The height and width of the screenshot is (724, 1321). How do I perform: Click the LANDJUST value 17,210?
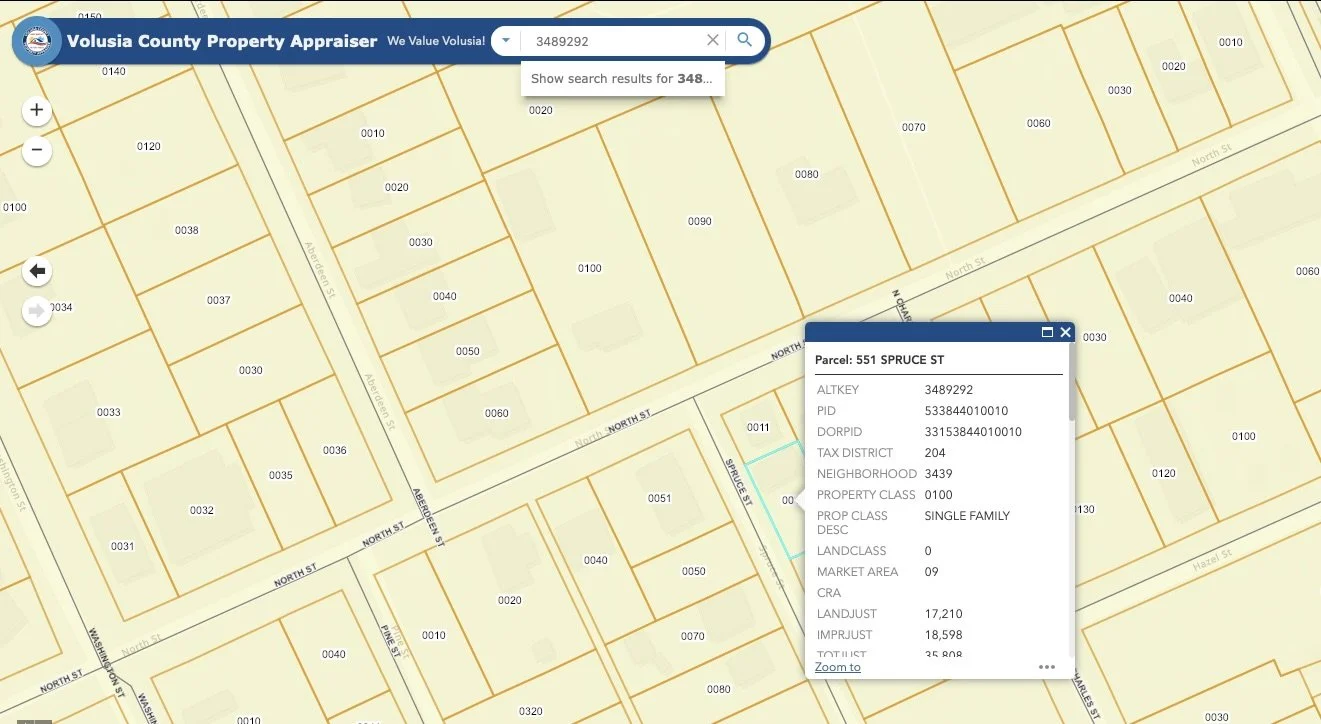point(944,614)
